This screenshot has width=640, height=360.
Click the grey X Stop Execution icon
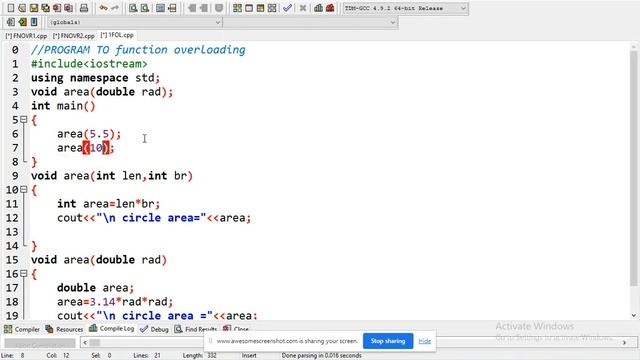tap(303, 8)
